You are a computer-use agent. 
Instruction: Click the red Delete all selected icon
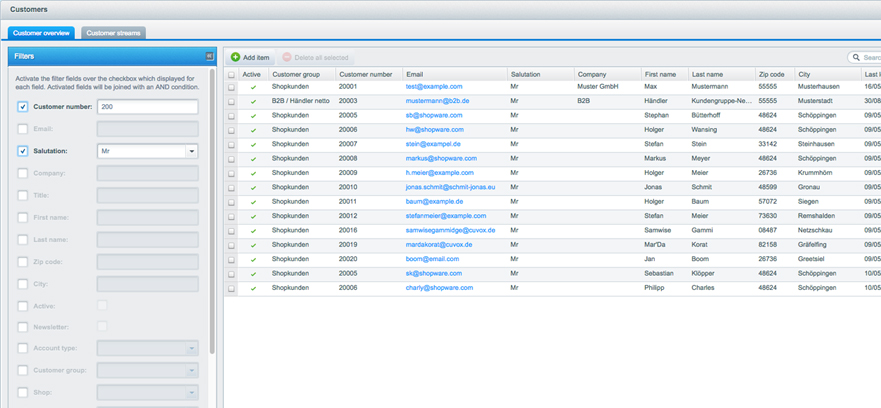[288, 58]
